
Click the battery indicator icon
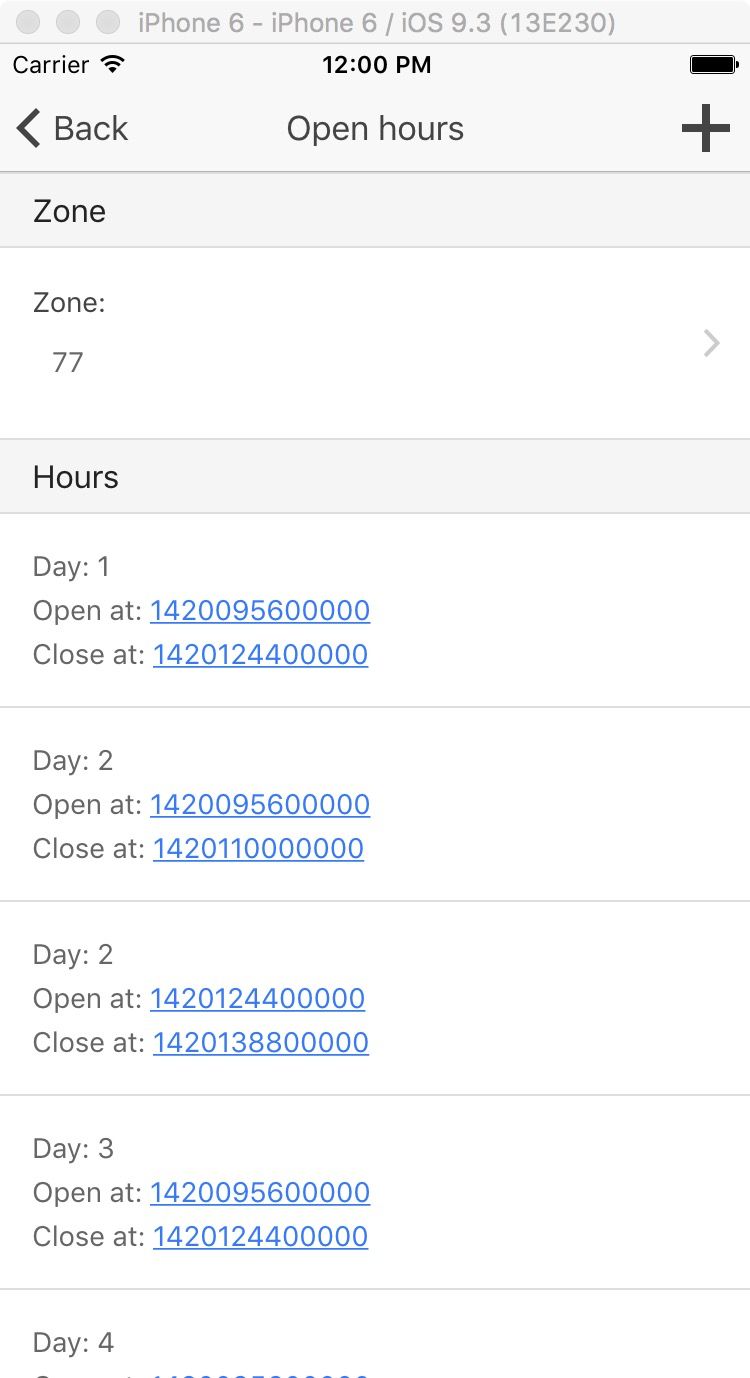[x=713, y=65]
